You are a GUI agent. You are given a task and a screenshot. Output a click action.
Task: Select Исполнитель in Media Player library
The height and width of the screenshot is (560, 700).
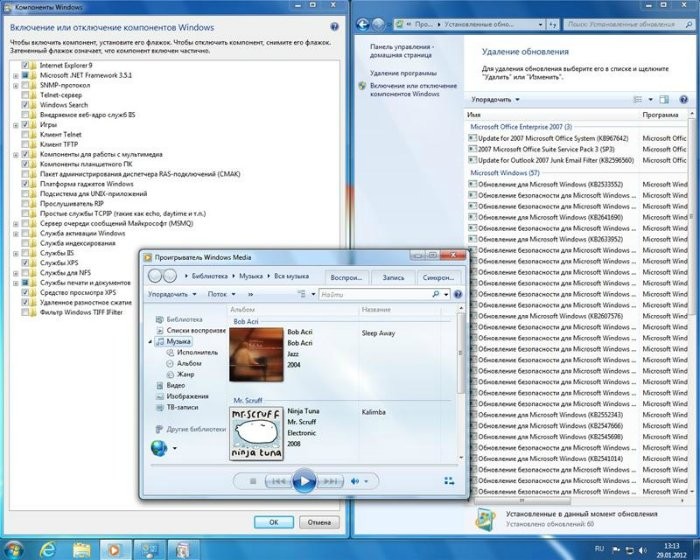[197, 352]
